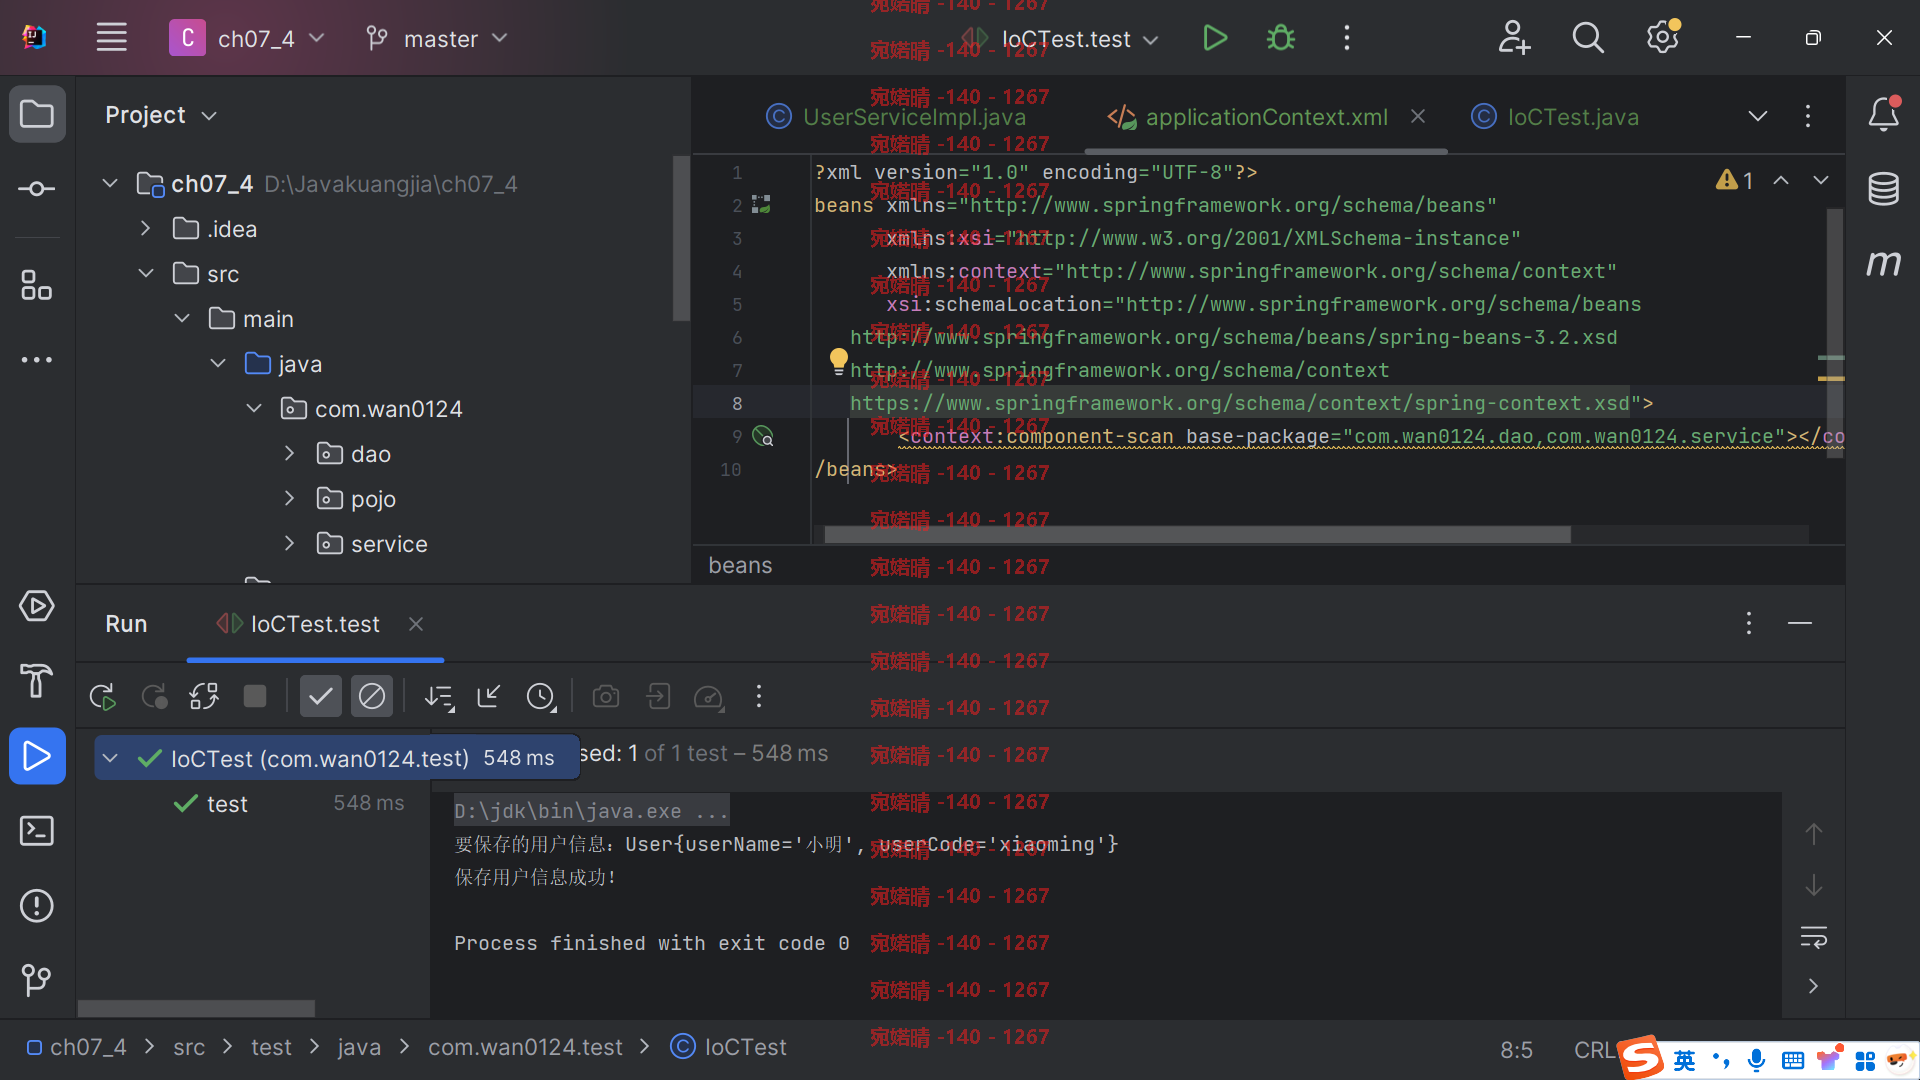Toggle Show Ignored tests button
Image resolution: width=1920 pixels, height=1080 pixels.
[372, 696]
